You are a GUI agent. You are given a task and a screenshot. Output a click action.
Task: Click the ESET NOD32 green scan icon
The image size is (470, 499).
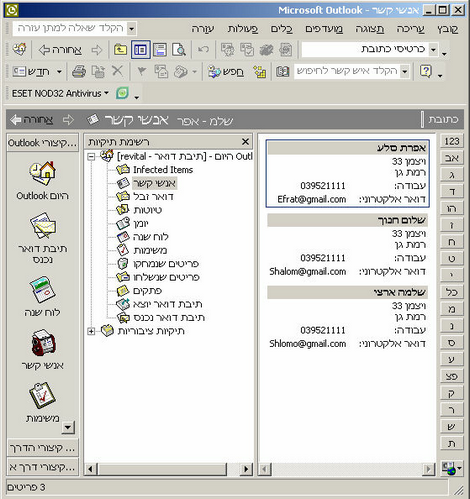[122, 93]
